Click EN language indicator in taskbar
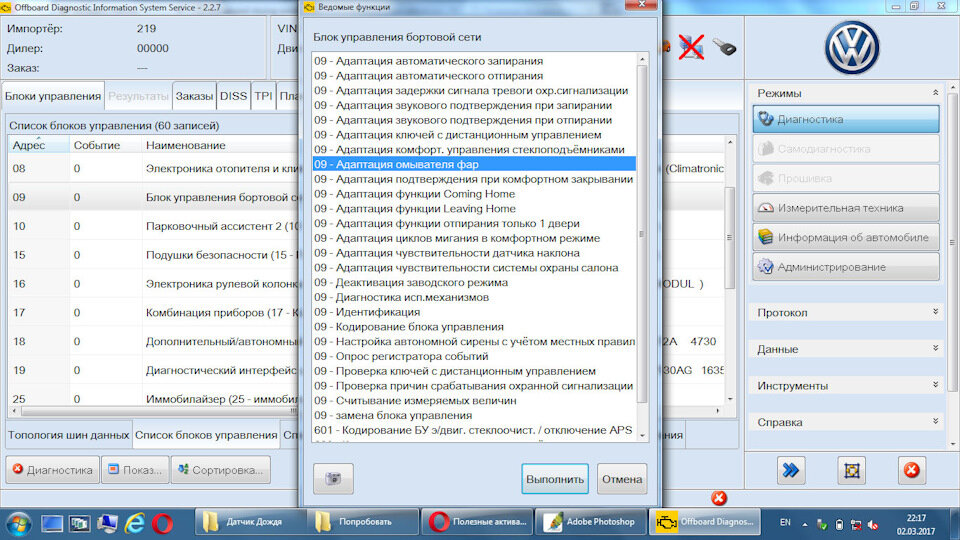This screenshot has width=960, height=540. pyautogui.click(x=785, y=523)
